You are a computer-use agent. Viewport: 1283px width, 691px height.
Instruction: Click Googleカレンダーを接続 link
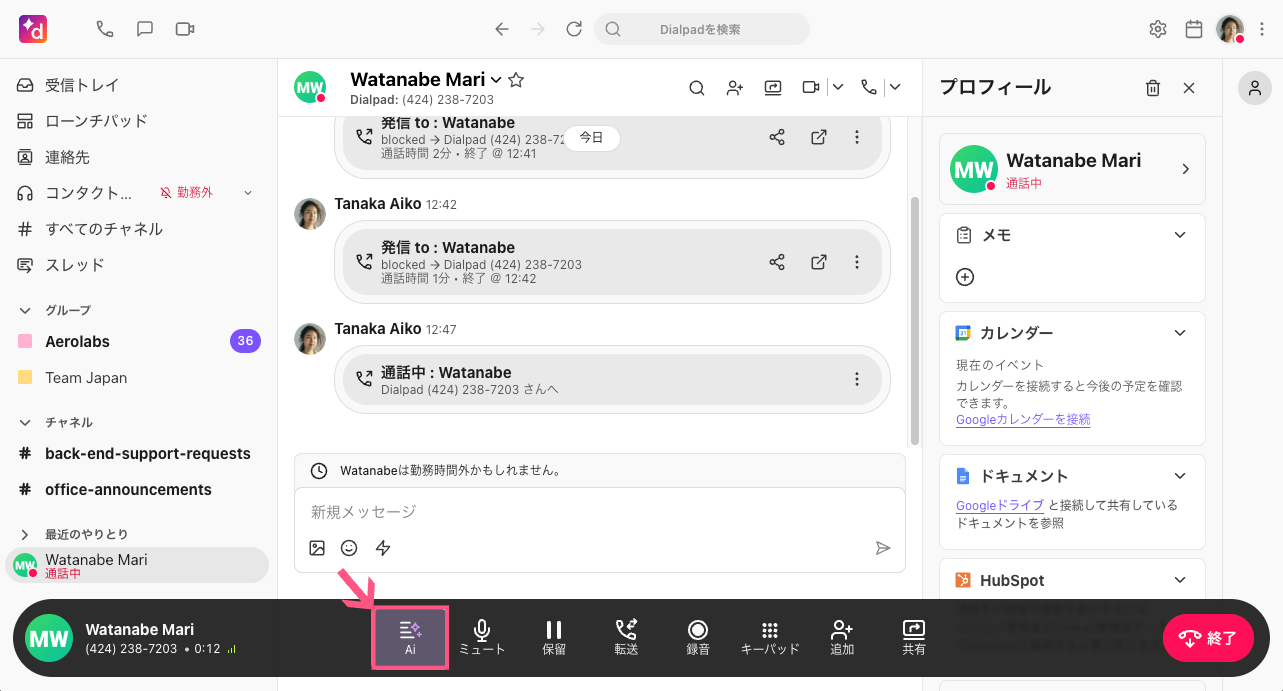click(1023, 420)
